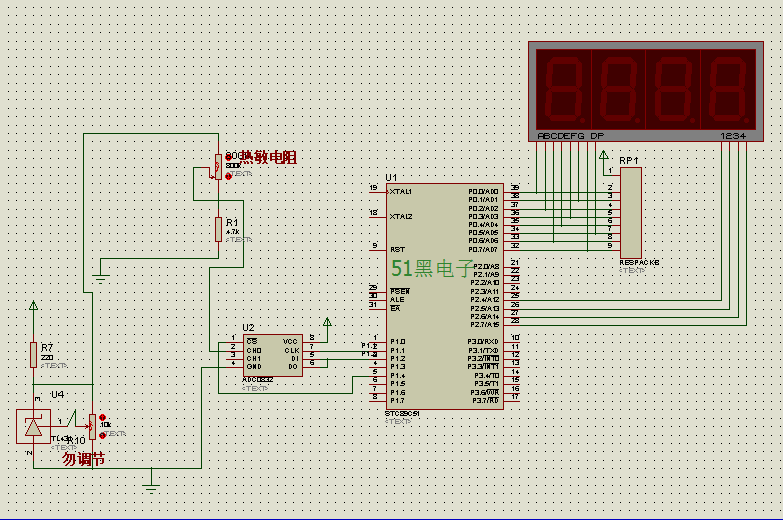
Task: Click the U4 reference label
Action: (x=57, y=395)
